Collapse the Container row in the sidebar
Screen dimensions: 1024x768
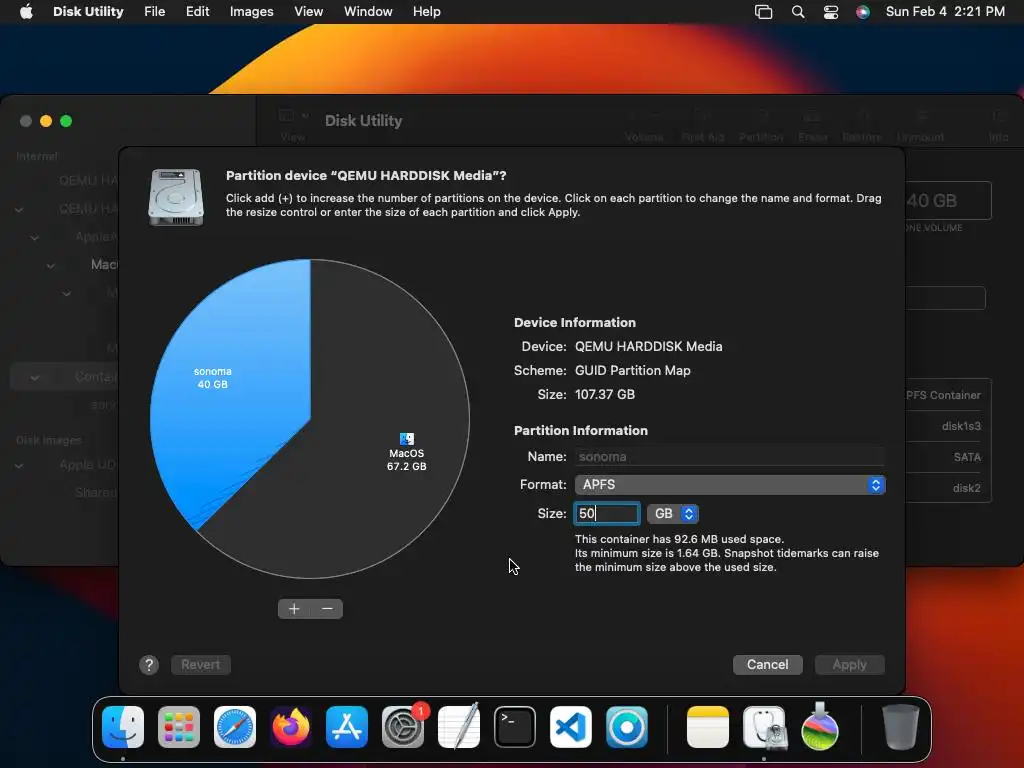click(35, 377)
